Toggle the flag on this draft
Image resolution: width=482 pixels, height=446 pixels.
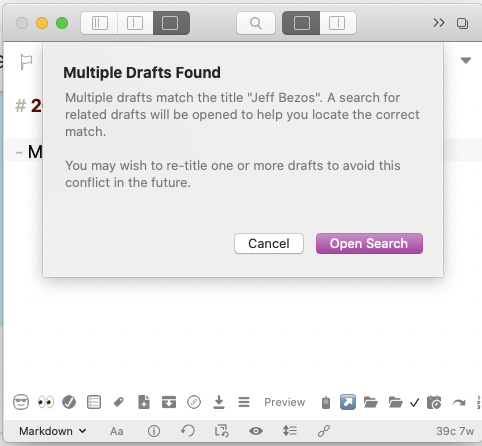(26, 62)
